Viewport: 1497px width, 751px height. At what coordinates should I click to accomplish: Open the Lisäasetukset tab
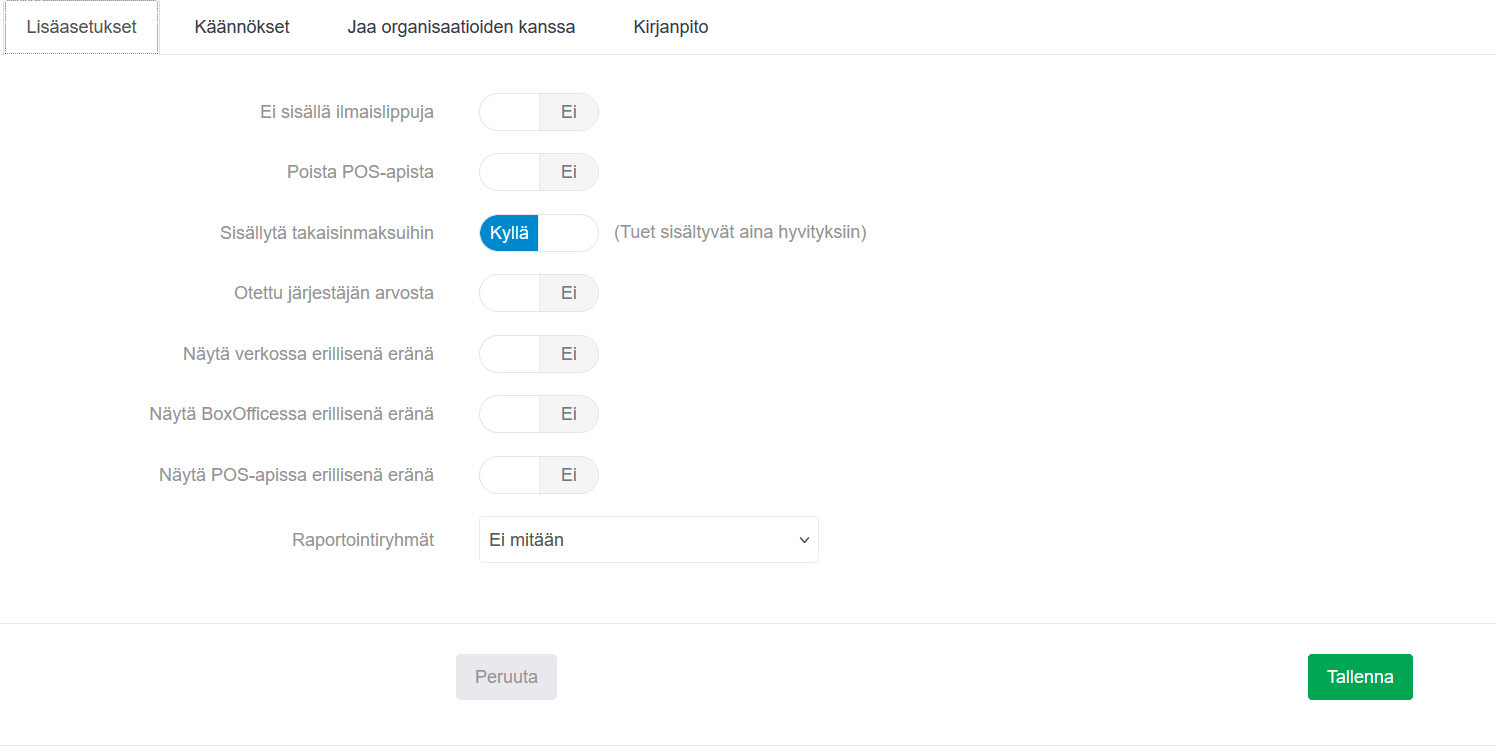[x=82, y=27]
